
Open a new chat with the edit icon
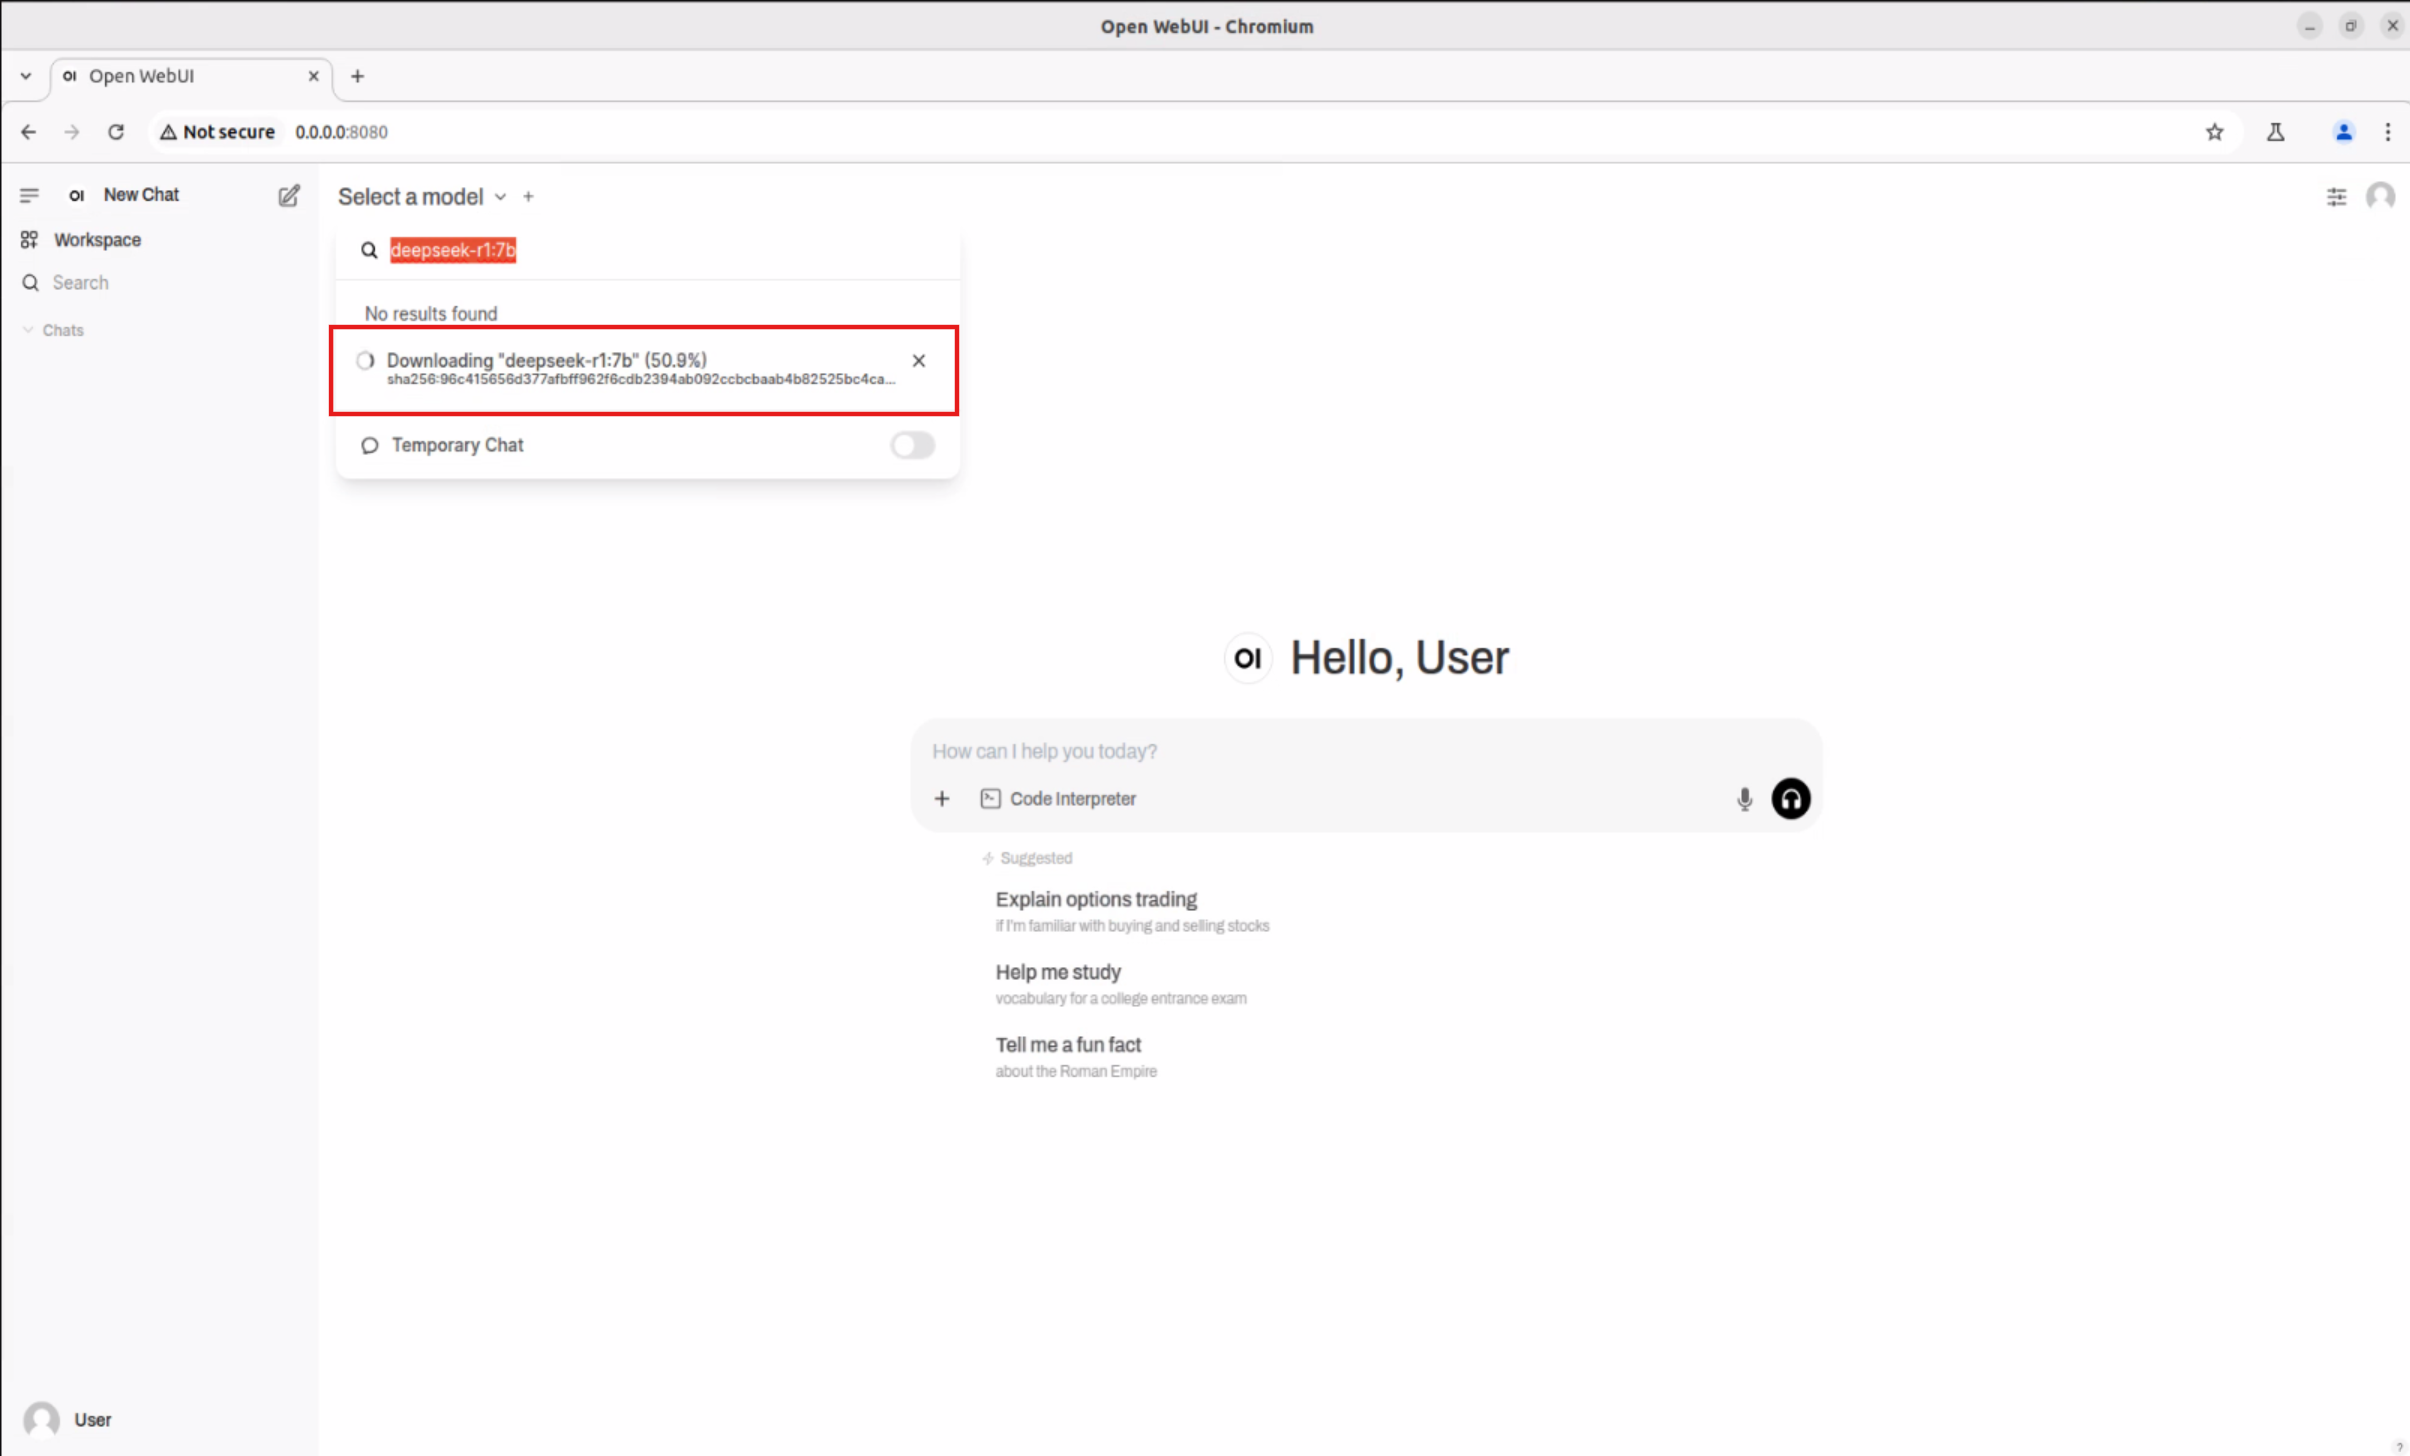[x=289, y=195]
